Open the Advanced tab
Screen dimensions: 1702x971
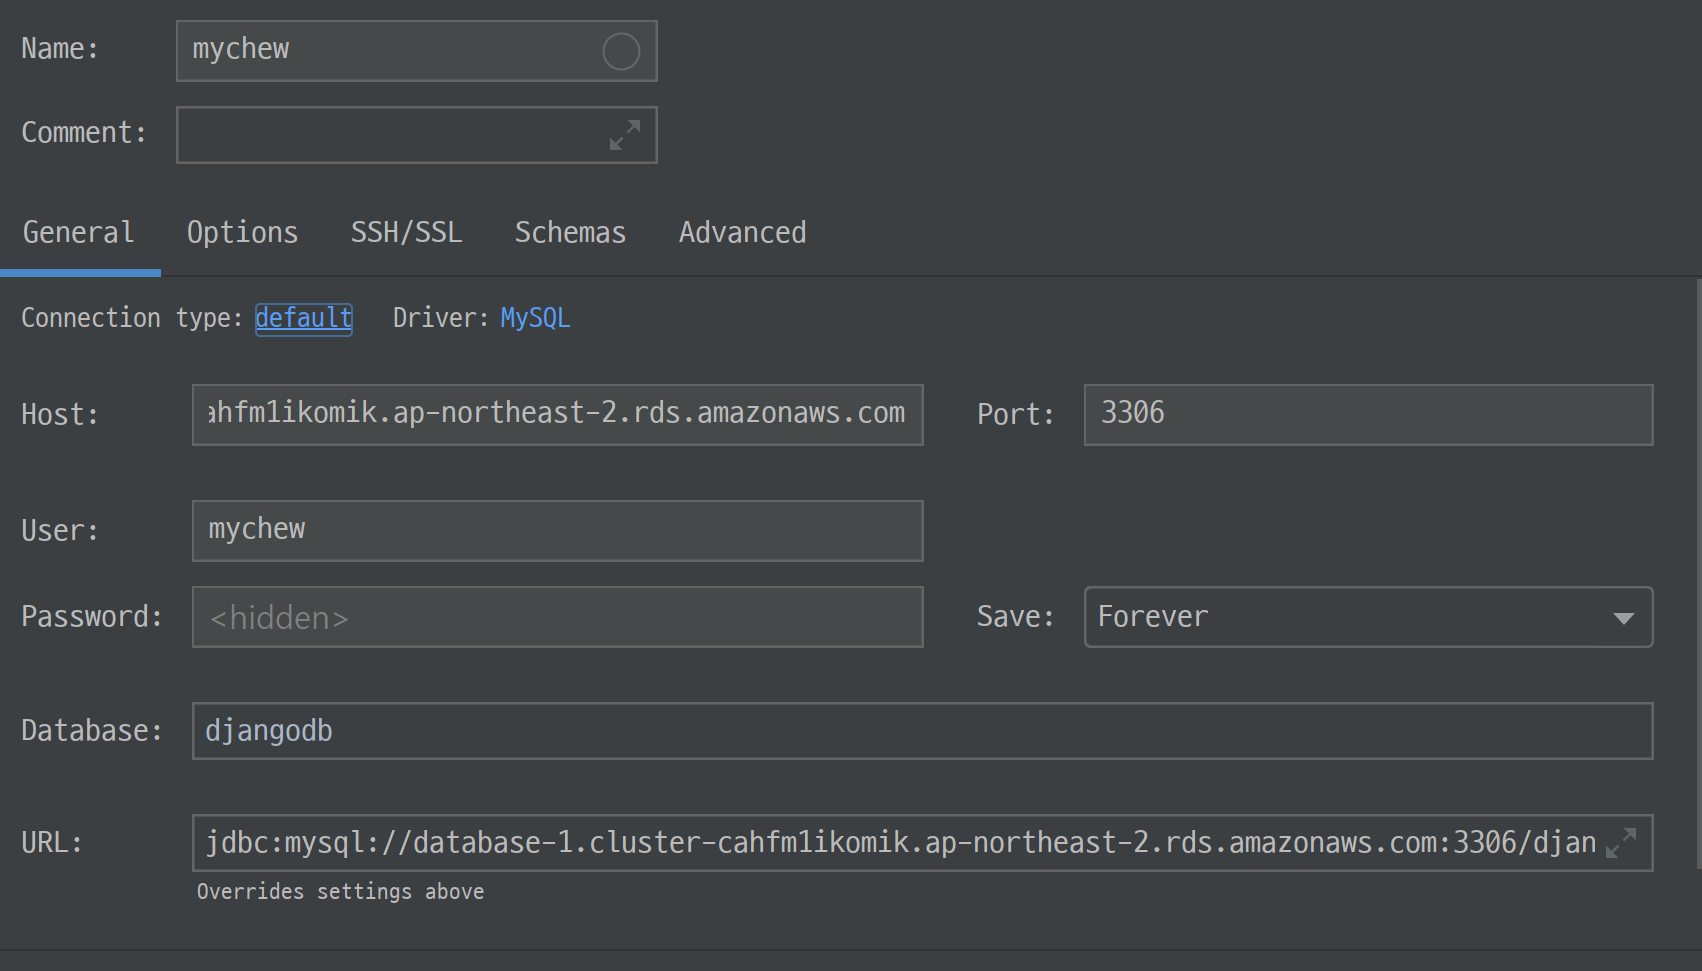[x=742, y=232]
